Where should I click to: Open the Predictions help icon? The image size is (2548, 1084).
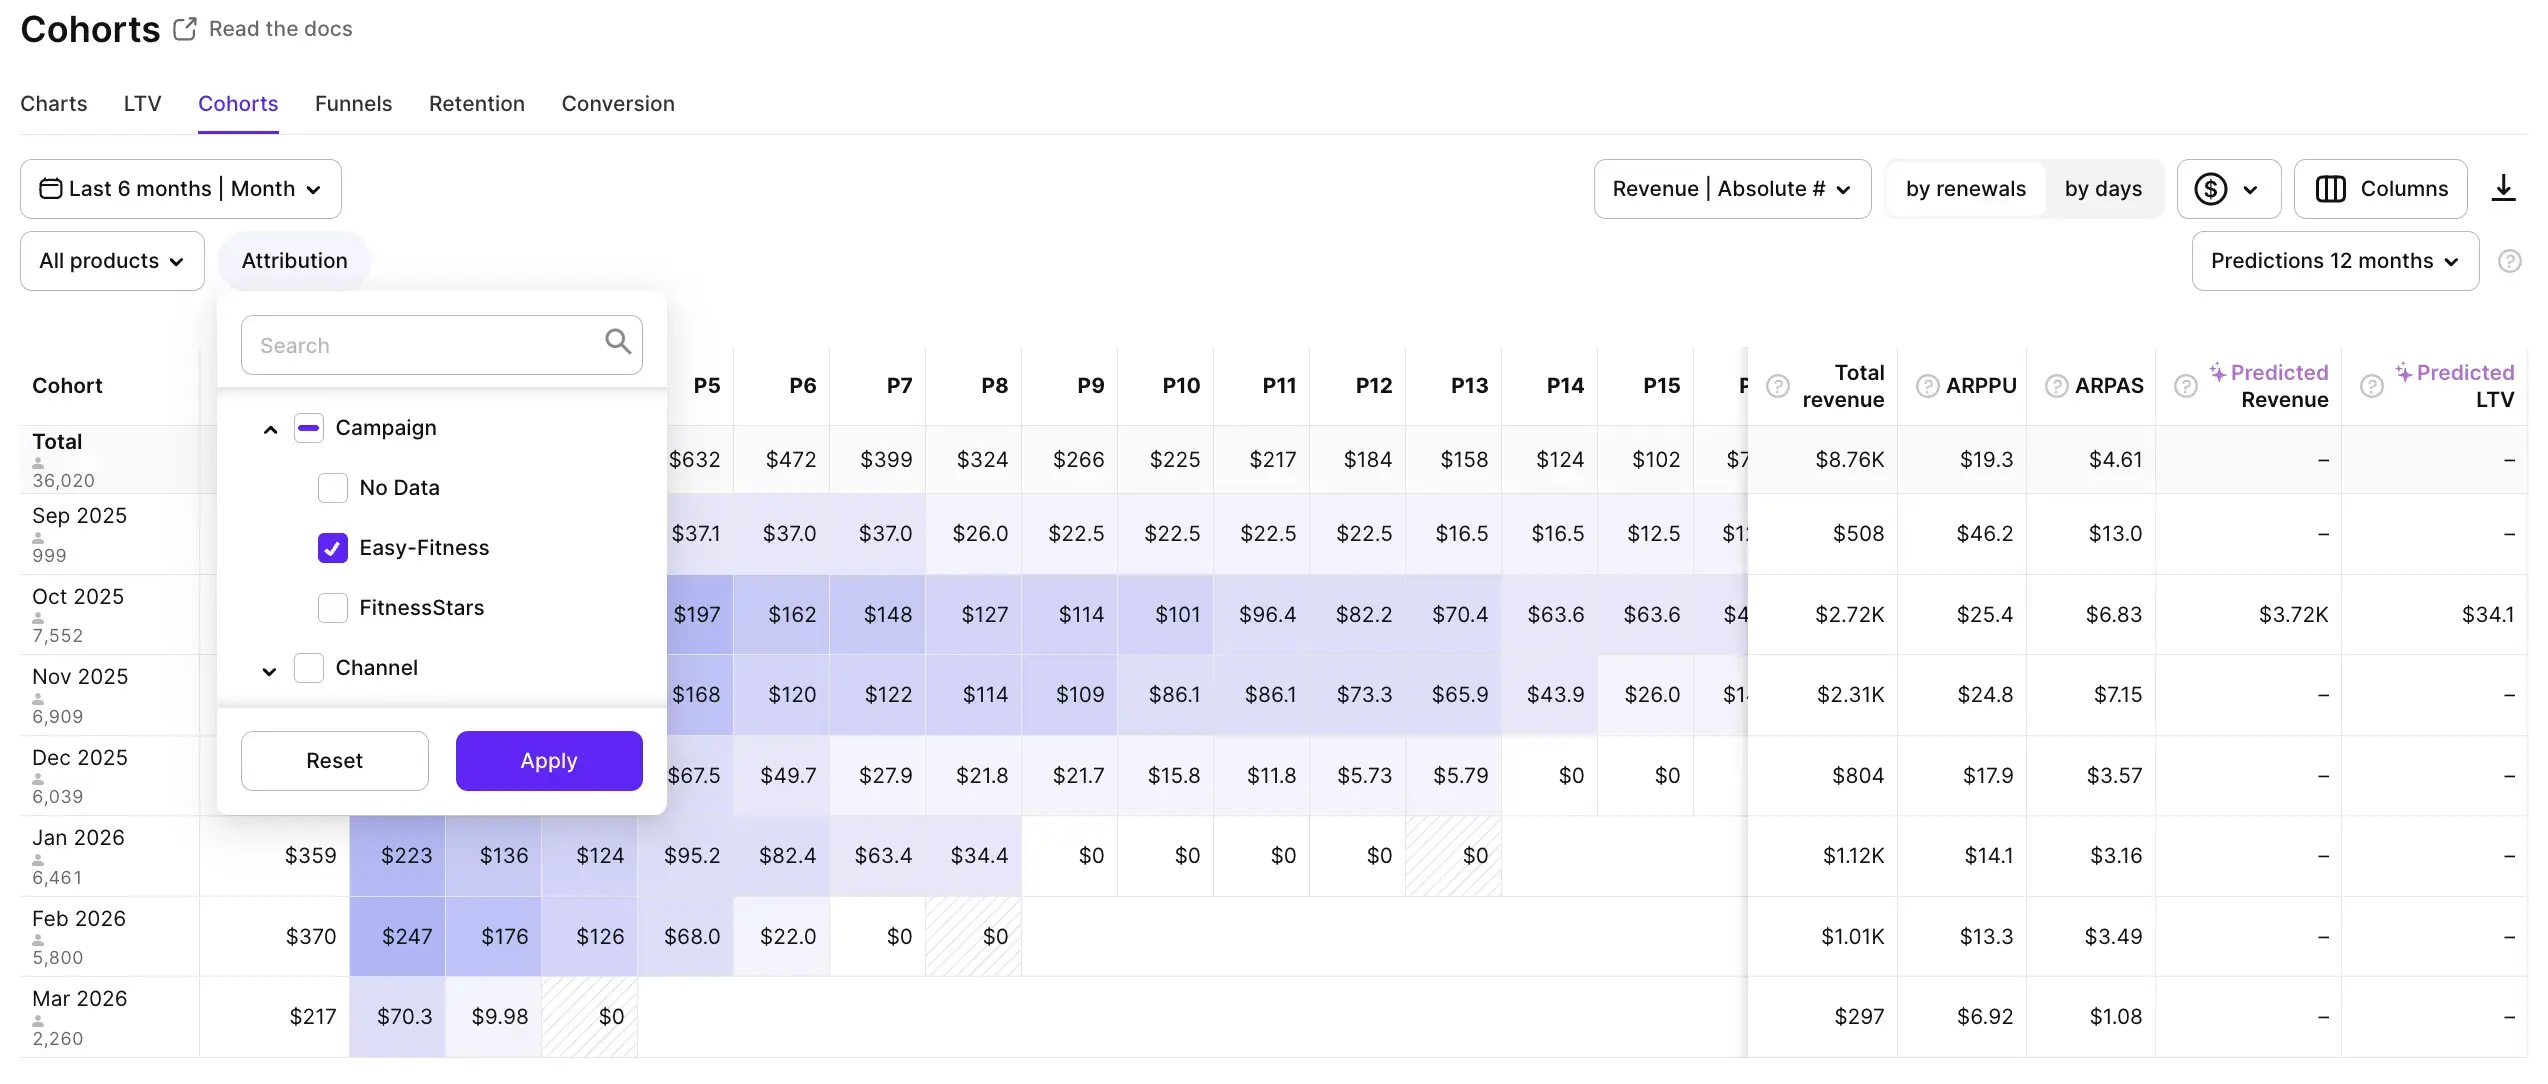tap(2509, 261)
